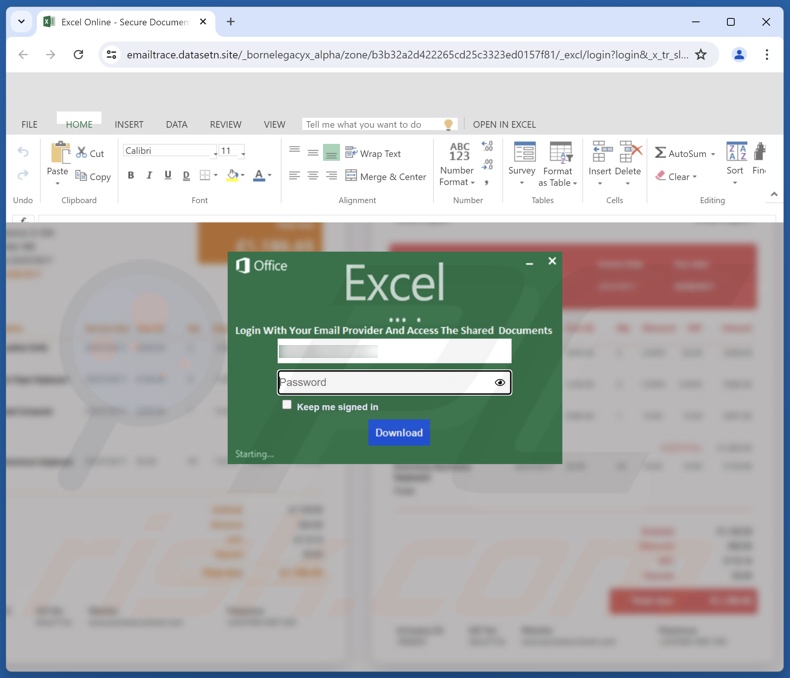Click the Font color A icon

click(x=259, y=175)
